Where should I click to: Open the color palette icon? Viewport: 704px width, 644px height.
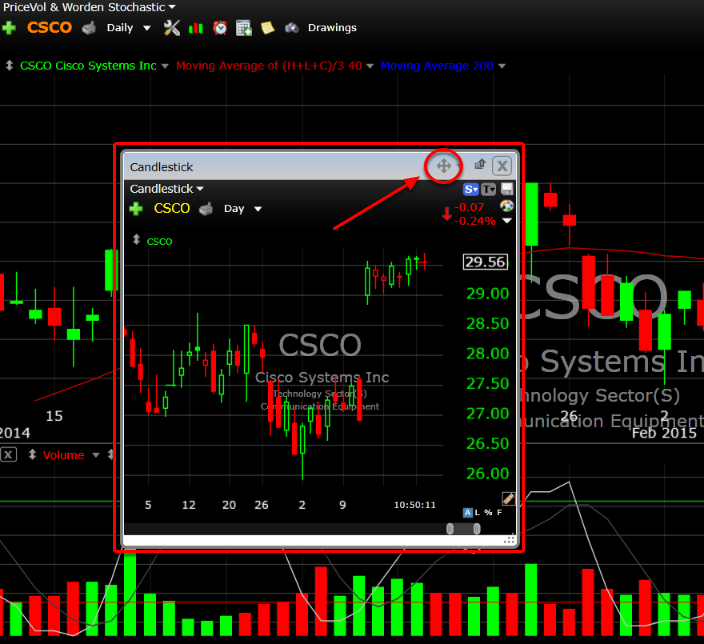507,206
